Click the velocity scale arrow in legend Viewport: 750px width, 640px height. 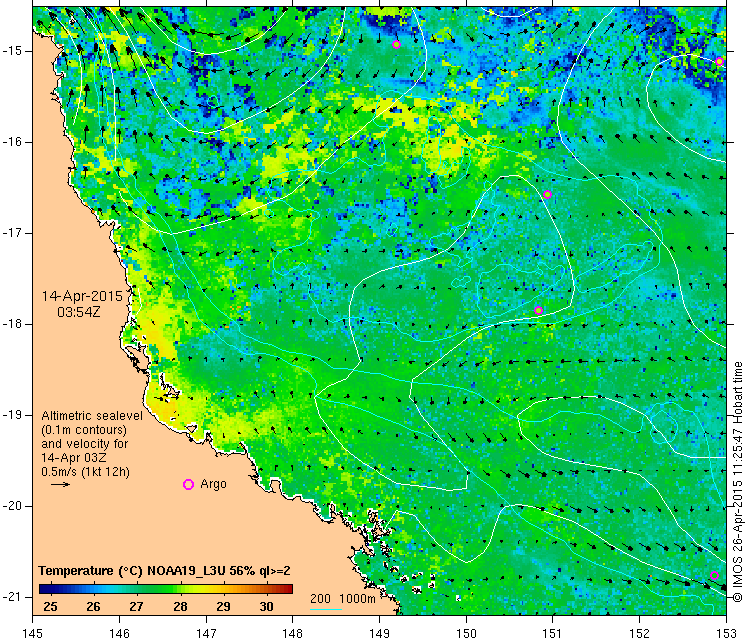click(60, 485)
